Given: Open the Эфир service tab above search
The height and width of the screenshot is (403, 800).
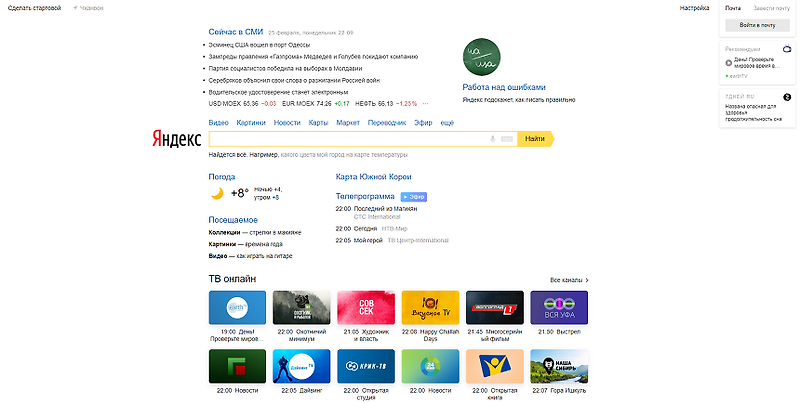Looking at the screenshot, I should 423,123.
